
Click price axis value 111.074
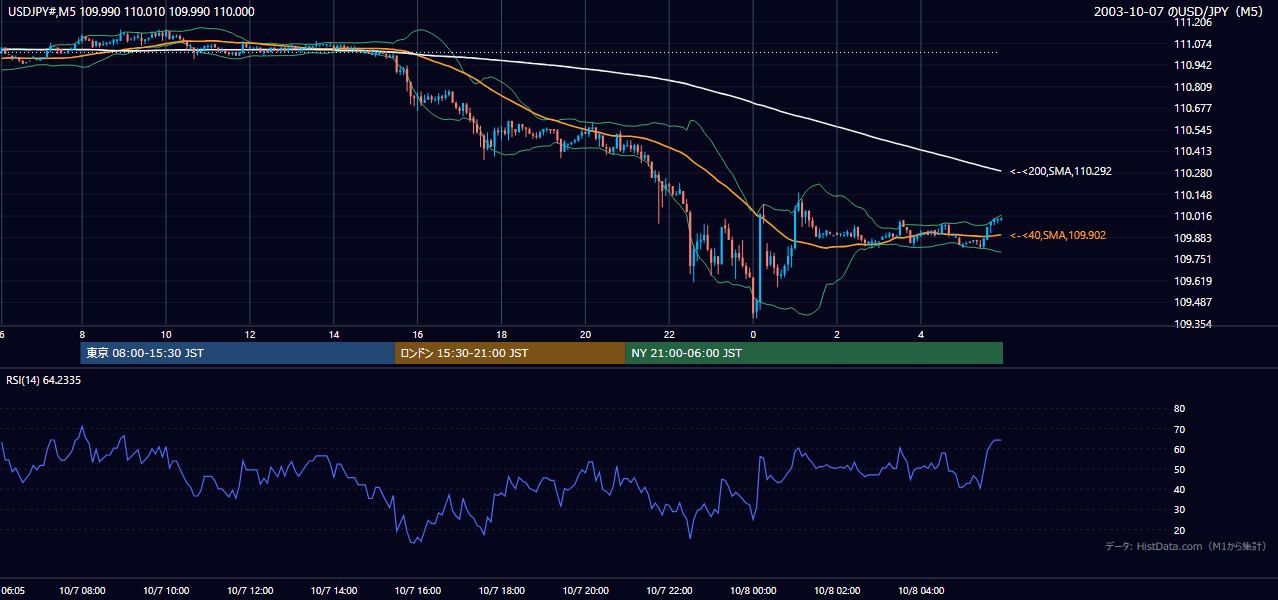(x=1194, y=44)
